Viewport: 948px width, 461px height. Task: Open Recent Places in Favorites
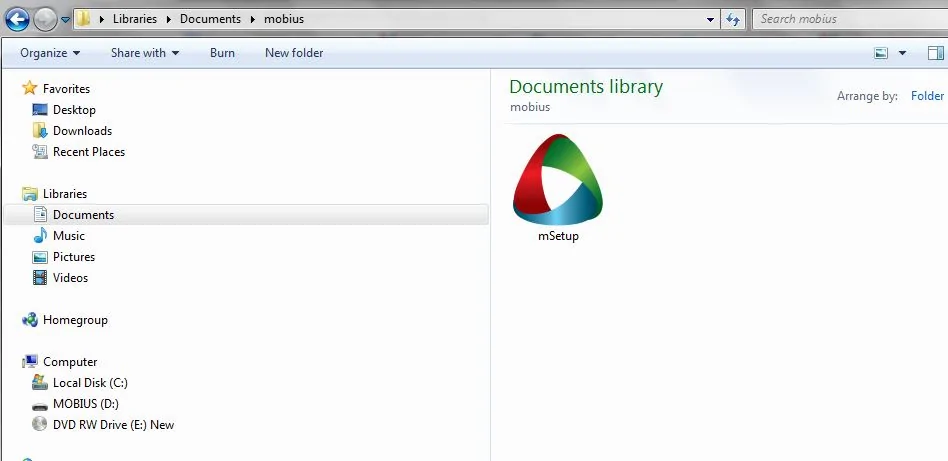89,152
